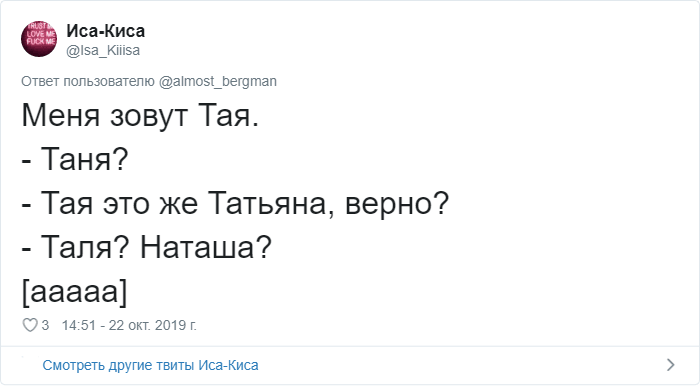Screen dimensions: 700x386
Task: Click the @Isa_Kiiisa handle
Action: 103,50
